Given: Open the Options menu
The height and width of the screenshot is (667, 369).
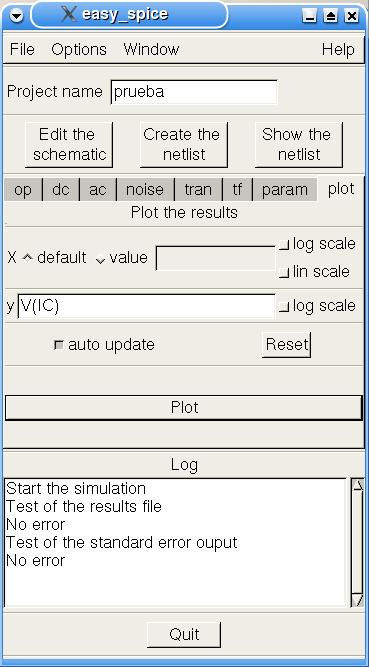Looking at the screenshot, I should click(x=79, y=49).
